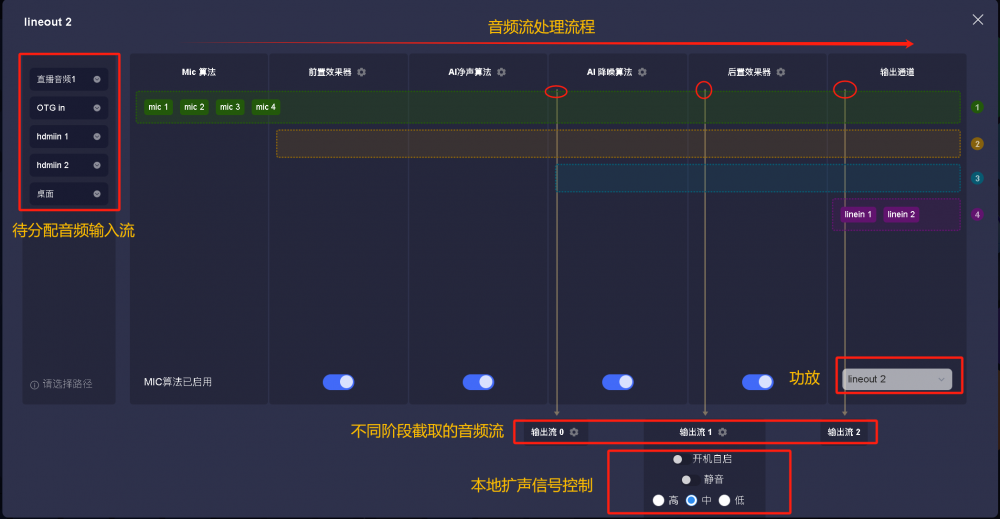Expand the hdmiin 2 input stream arrow
Image resolution: width=1000 pixels, height=519 pixels.
coord(97,165)
